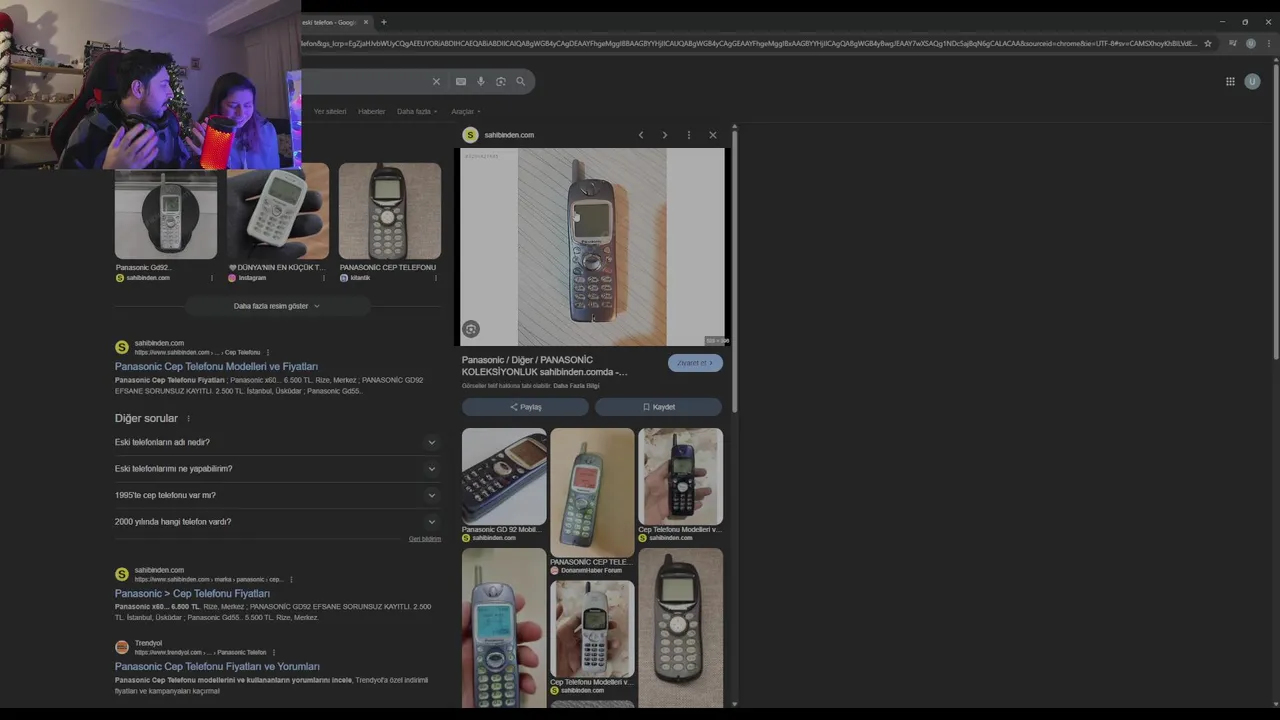Screen dimensions: 1280x720
Task: Click the 'Paylaş' share button
Action: pyautogui.click(x=525, y=407)
